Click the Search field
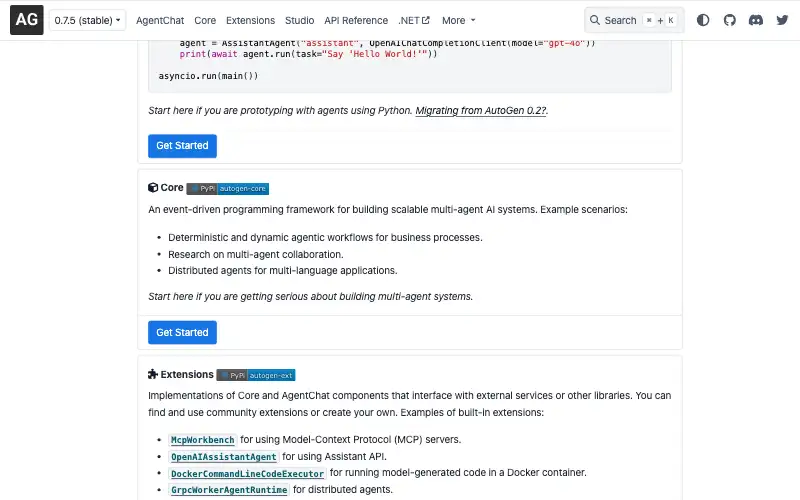The image size is (800, 500). click(x=634, y=20)
